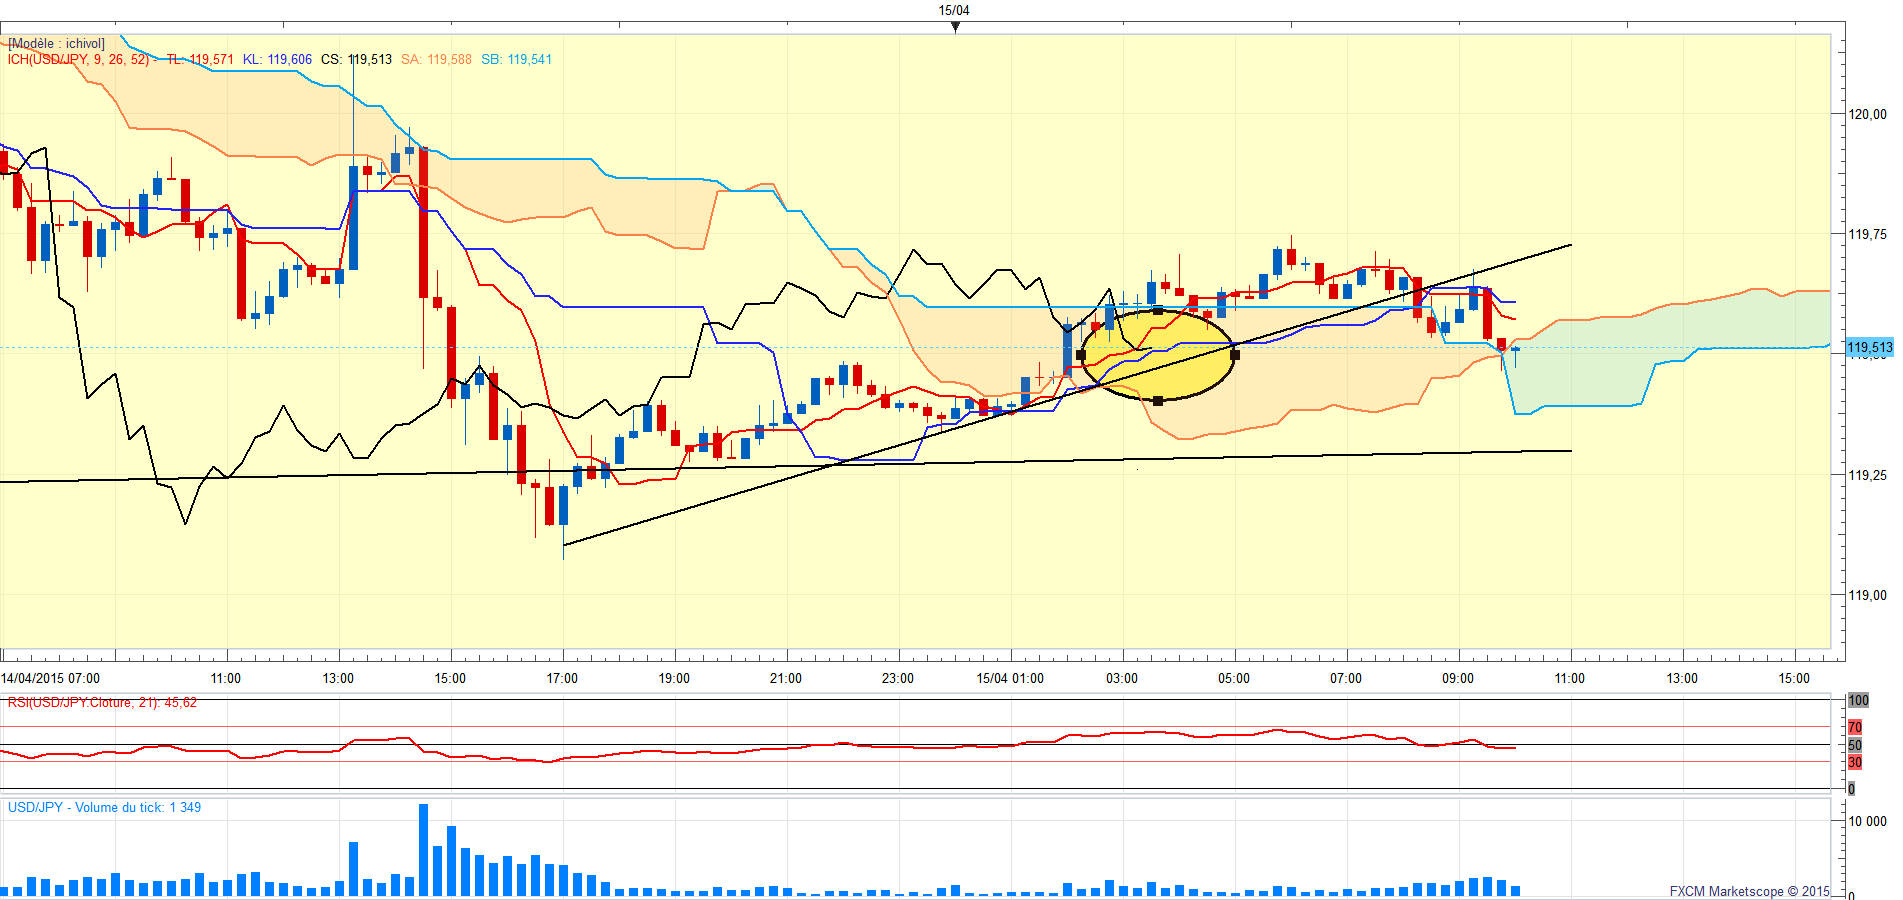The image size is (1903, 900).
Task: Grab the top handle of the yellow ellipse
Action: point(1158,311)
